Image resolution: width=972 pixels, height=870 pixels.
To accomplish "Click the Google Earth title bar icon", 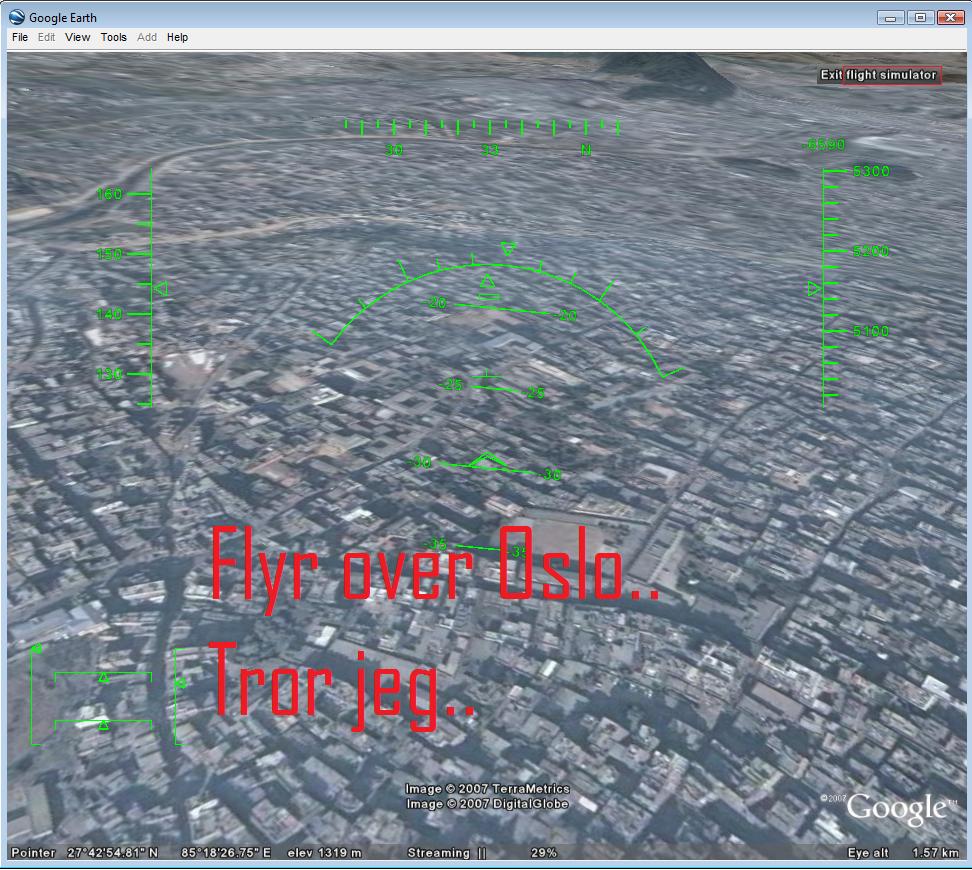I will [x=17, y=17].
